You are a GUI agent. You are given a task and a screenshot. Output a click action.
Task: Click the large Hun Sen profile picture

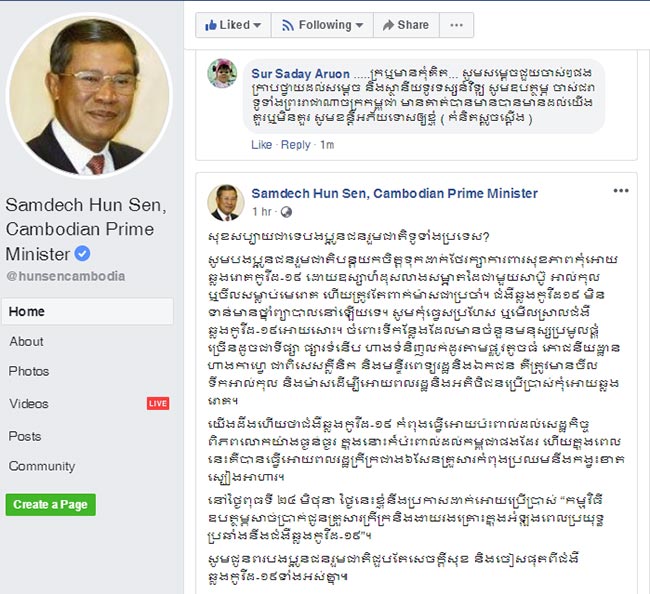pyautogui.click(x=89, y=96)
